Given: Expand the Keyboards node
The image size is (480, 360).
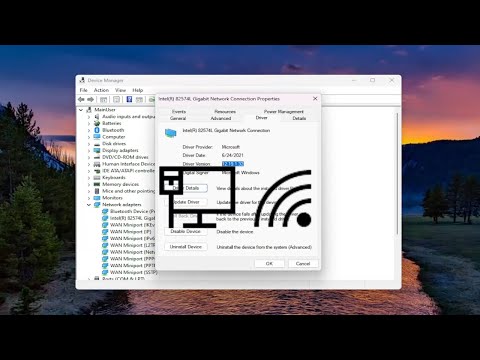Looking at the screenshot, I should (89, 178).
